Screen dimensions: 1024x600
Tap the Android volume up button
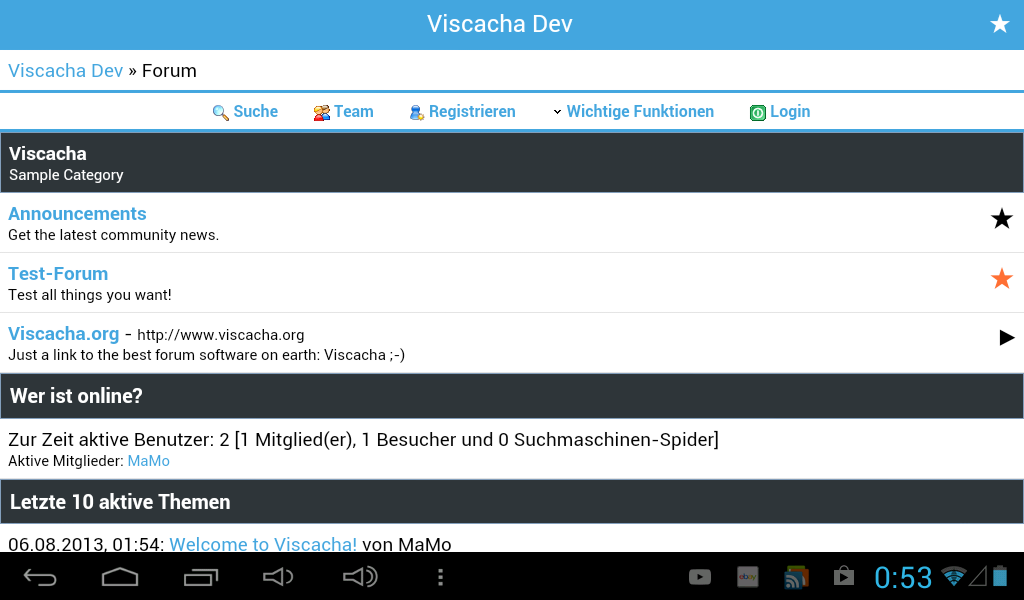point(360,577)
